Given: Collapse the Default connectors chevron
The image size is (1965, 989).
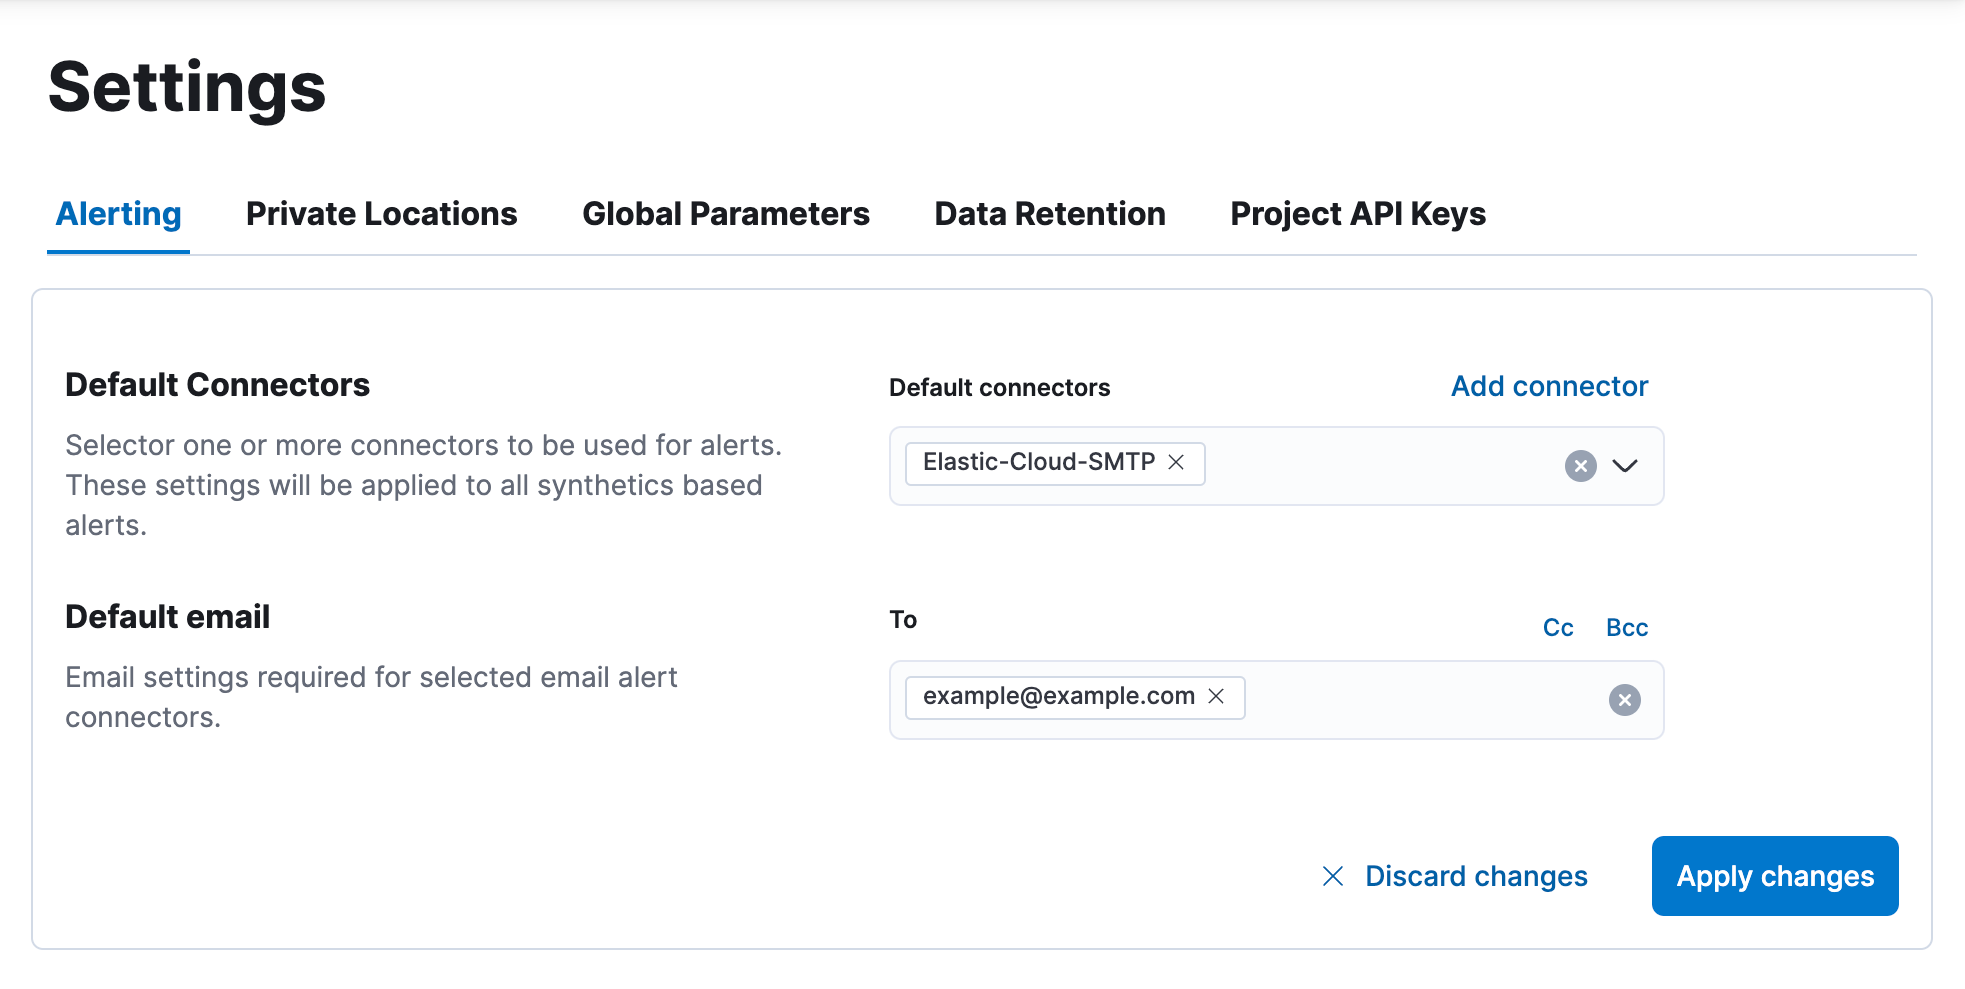Looking at the screenshot, I should pos(1627,466).
